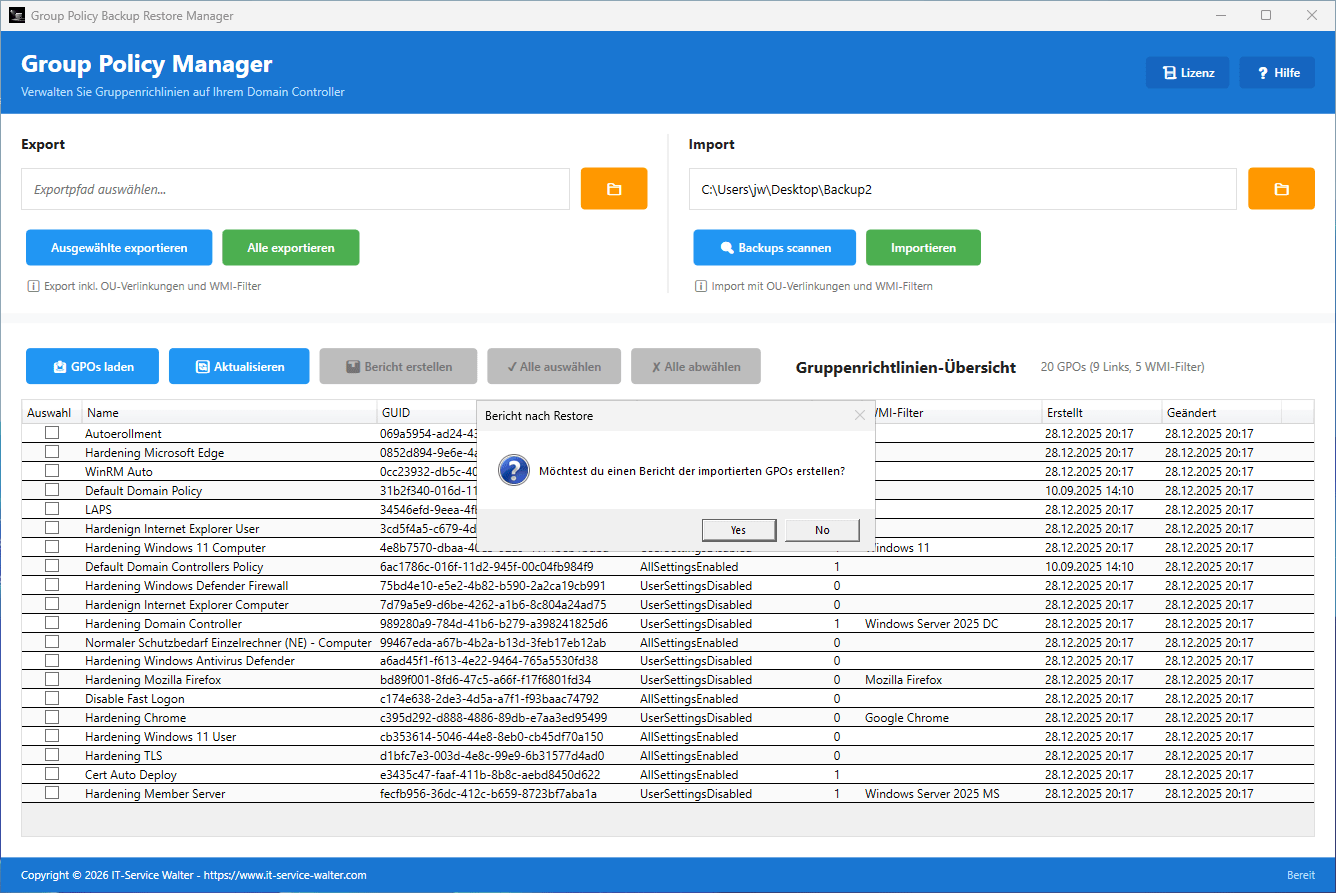Viewport: 1336px width, 893px height.
Task: Click the app icon in title bar
Action: (x=17, y=16)
